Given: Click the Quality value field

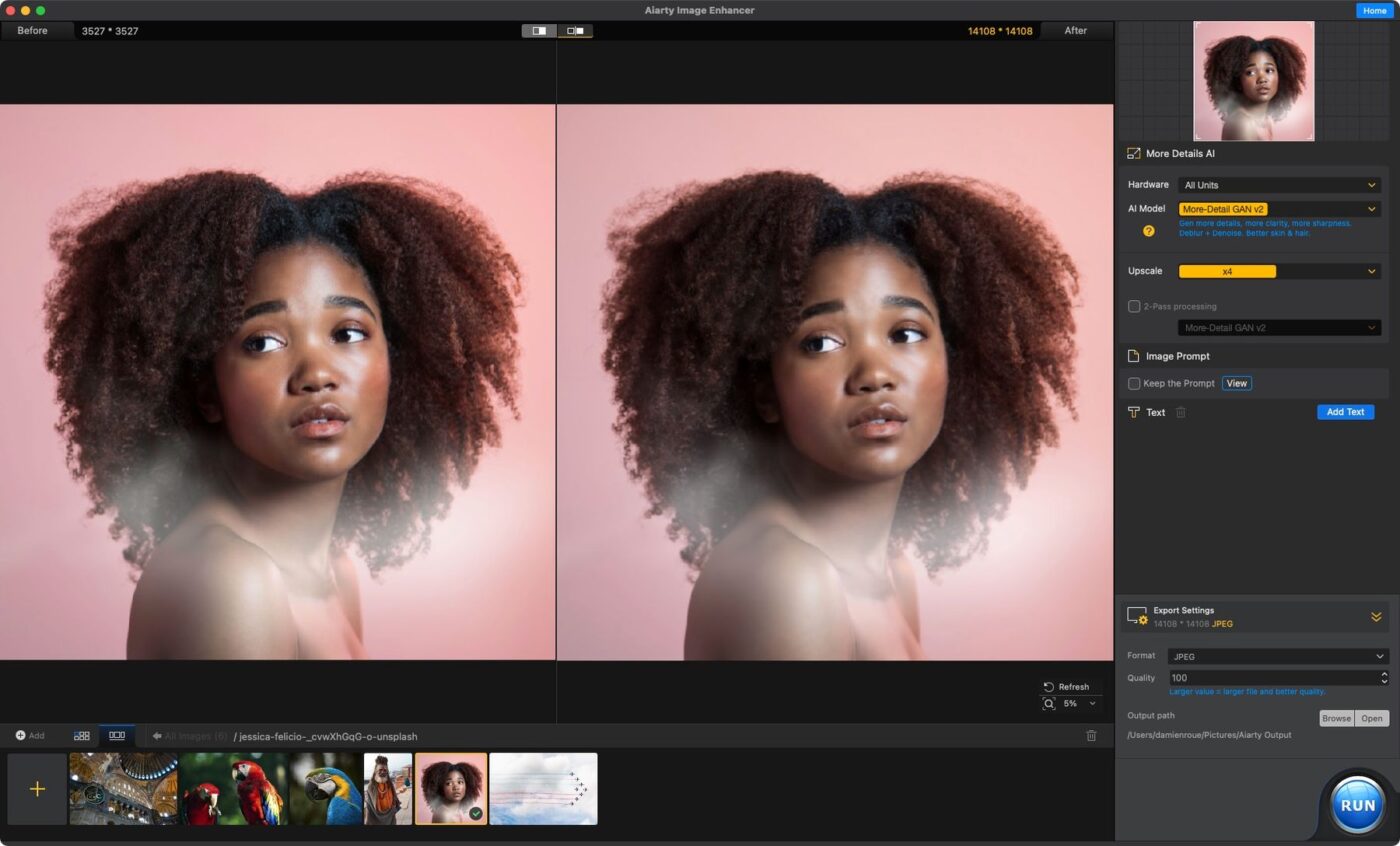Looking at the screenshot, I should (1273, 678).
